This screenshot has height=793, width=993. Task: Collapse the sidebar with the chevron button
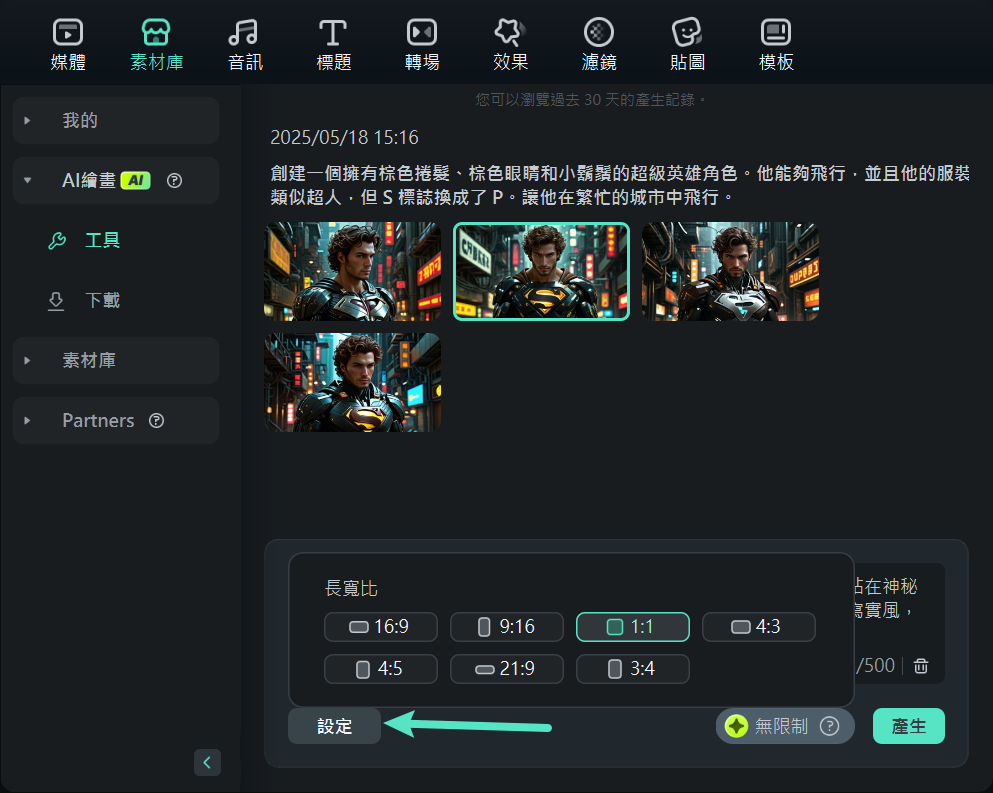[x=207, y=763]
